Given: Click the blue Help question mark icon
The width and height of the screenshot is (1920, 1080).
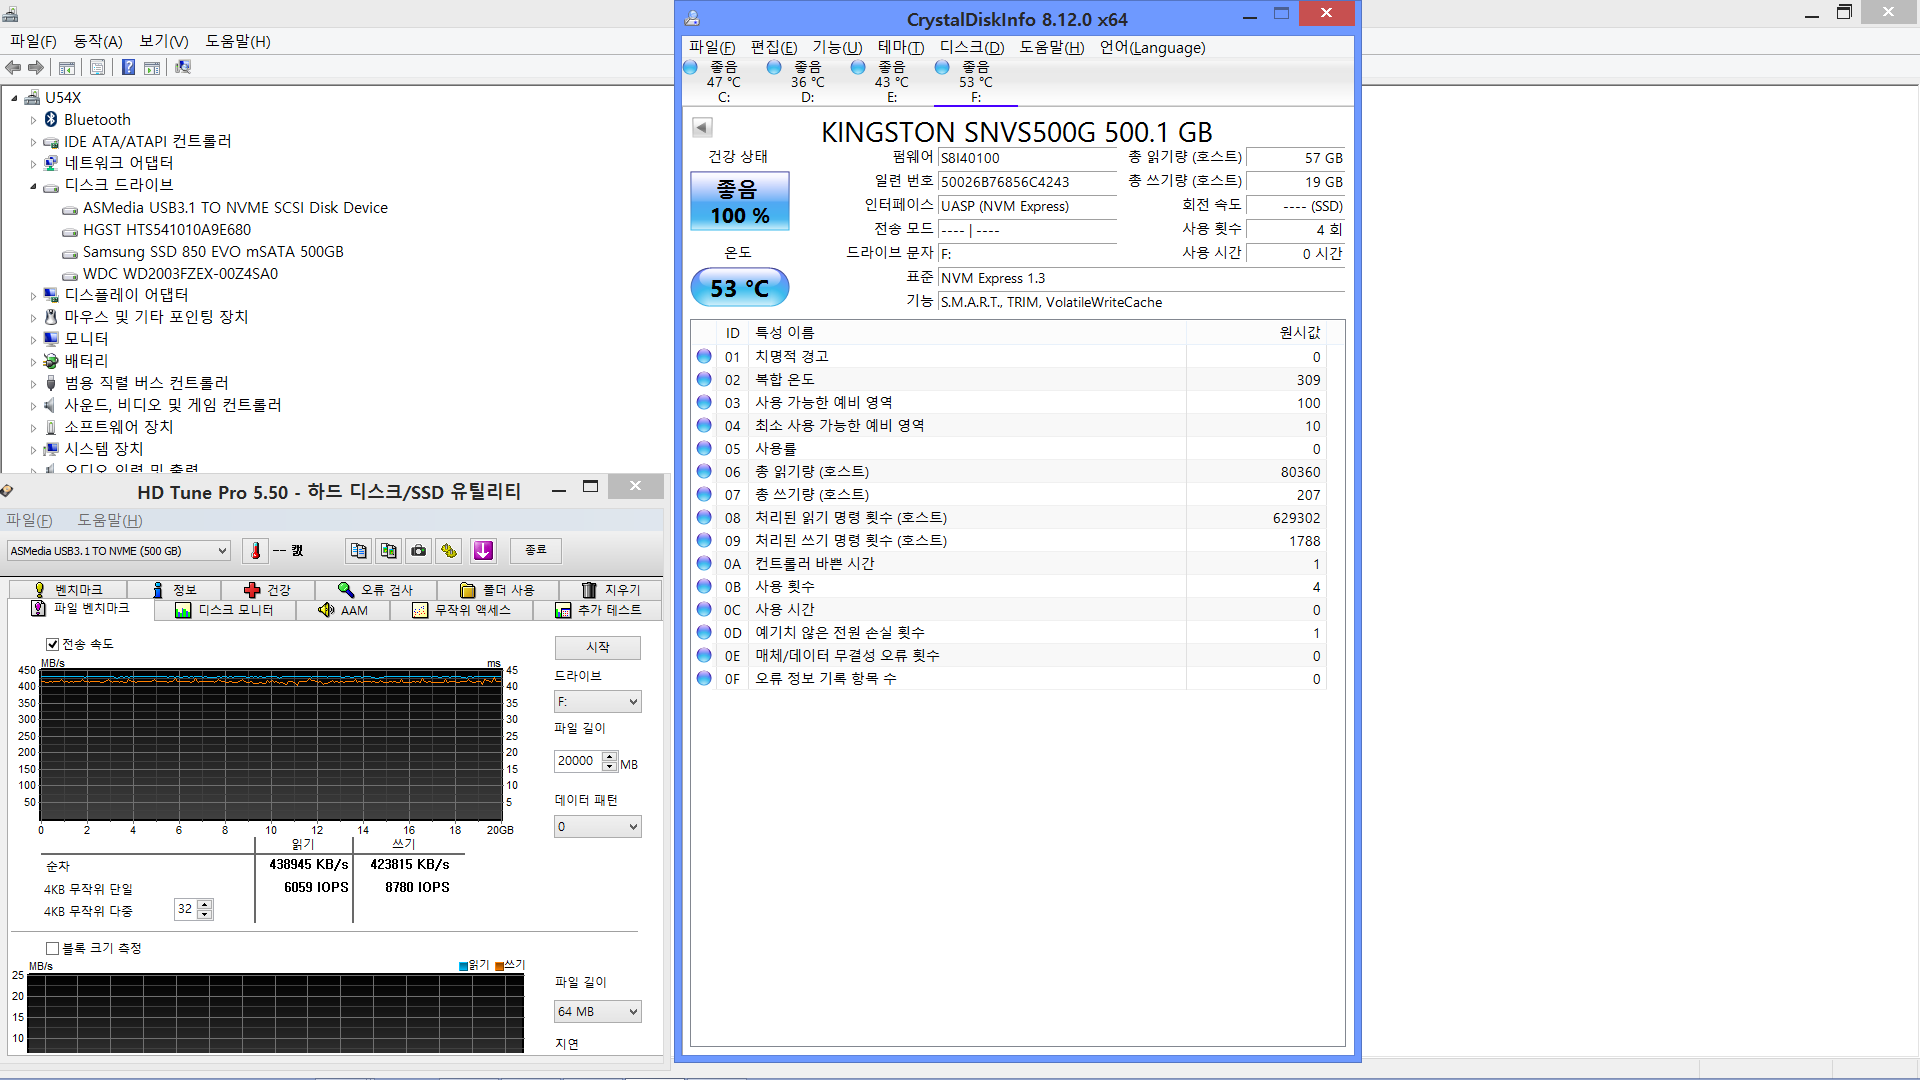Looking at the screenshot, I should point(128,67).
